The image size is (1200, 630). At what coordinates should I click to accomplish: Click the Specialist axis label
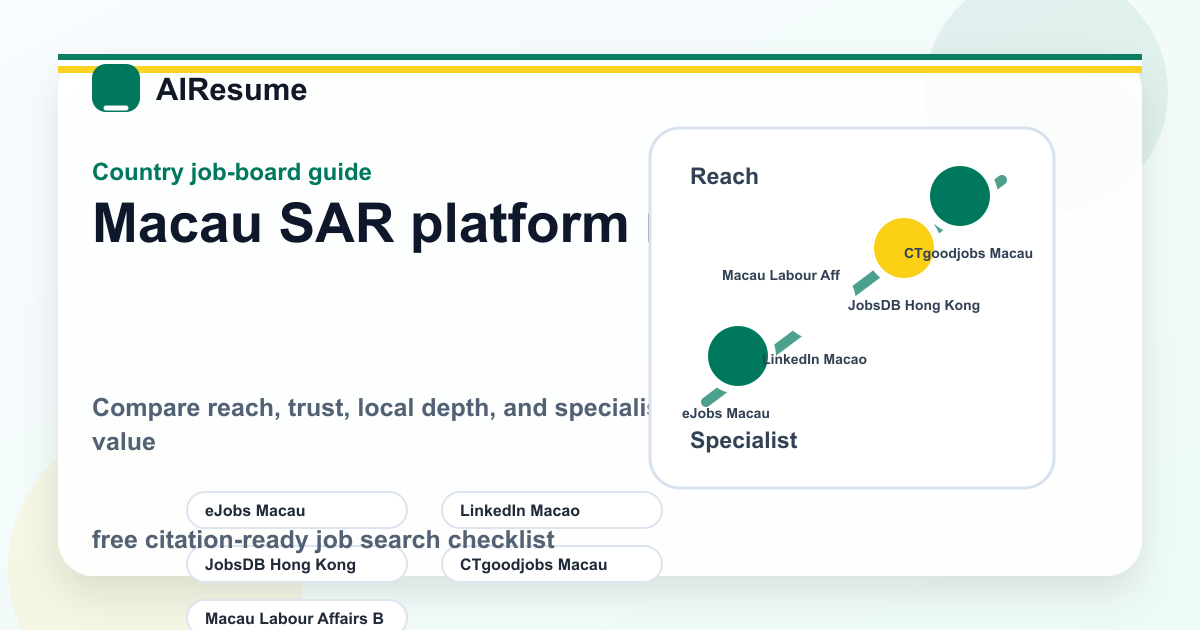[x=744, y=440]
